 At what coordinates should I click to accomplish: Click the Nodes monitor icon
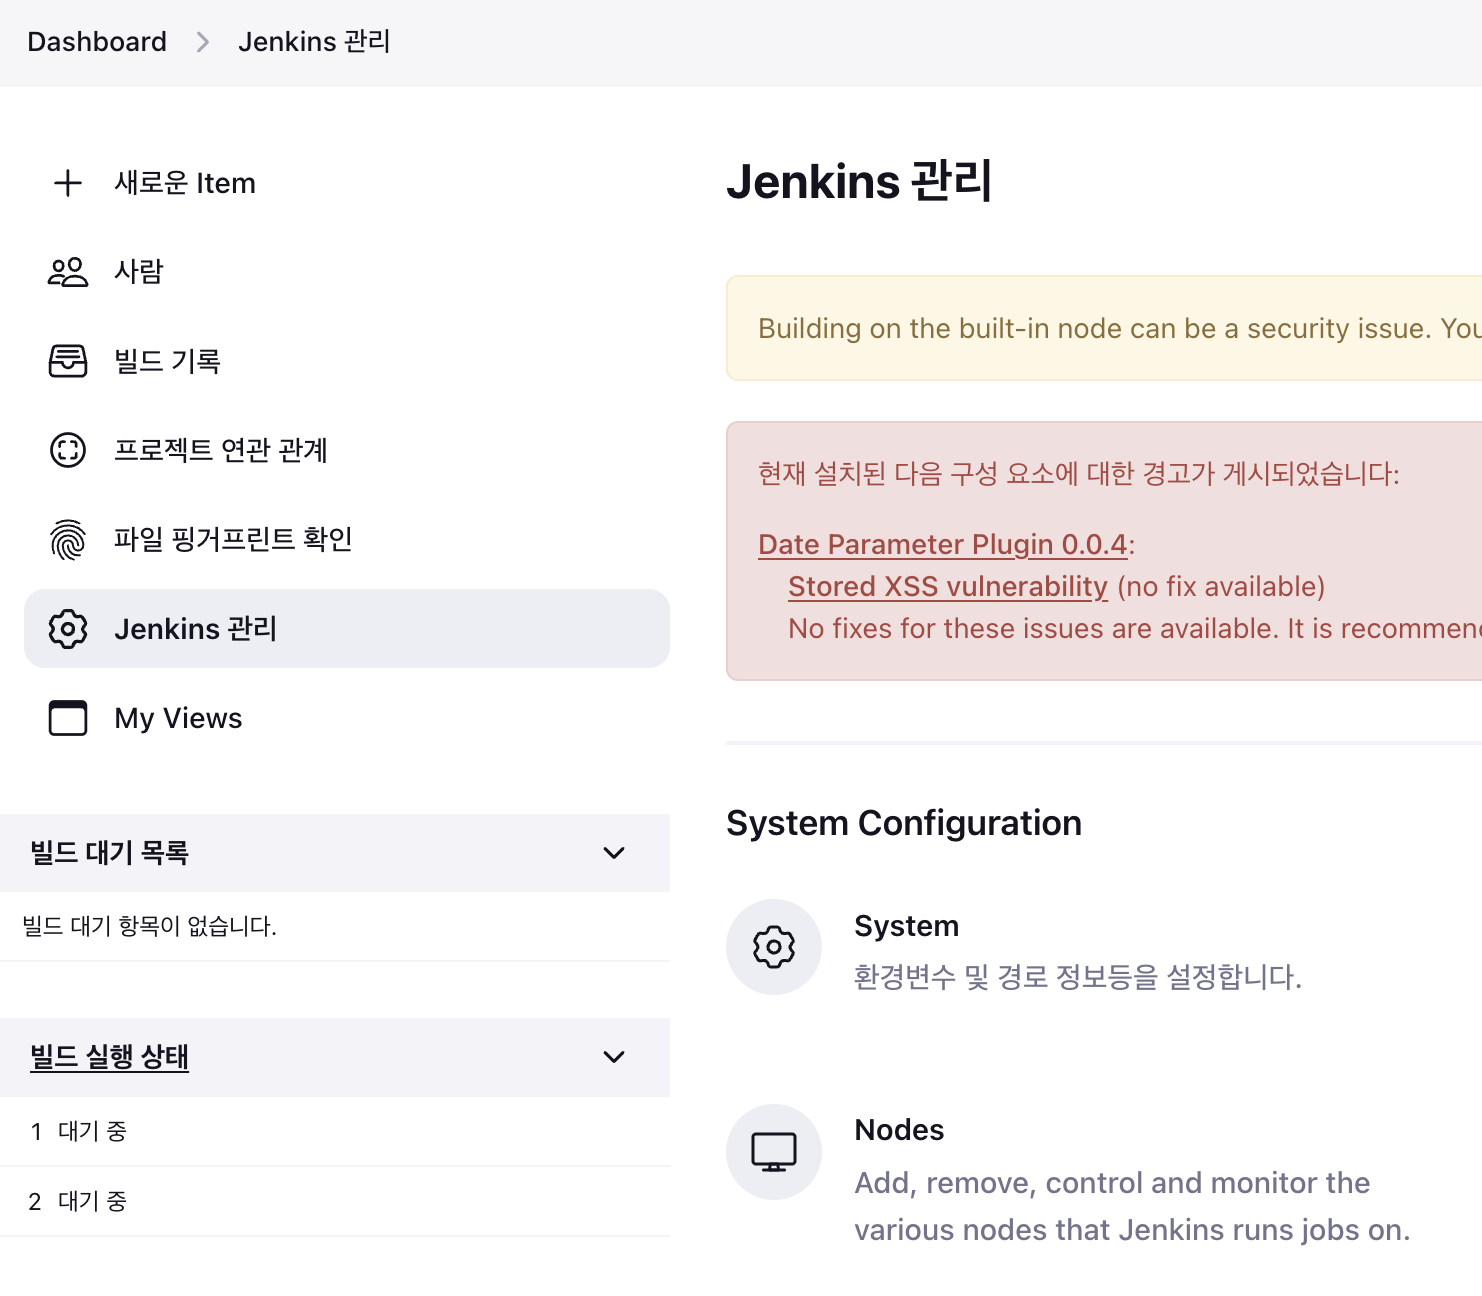774,1152
